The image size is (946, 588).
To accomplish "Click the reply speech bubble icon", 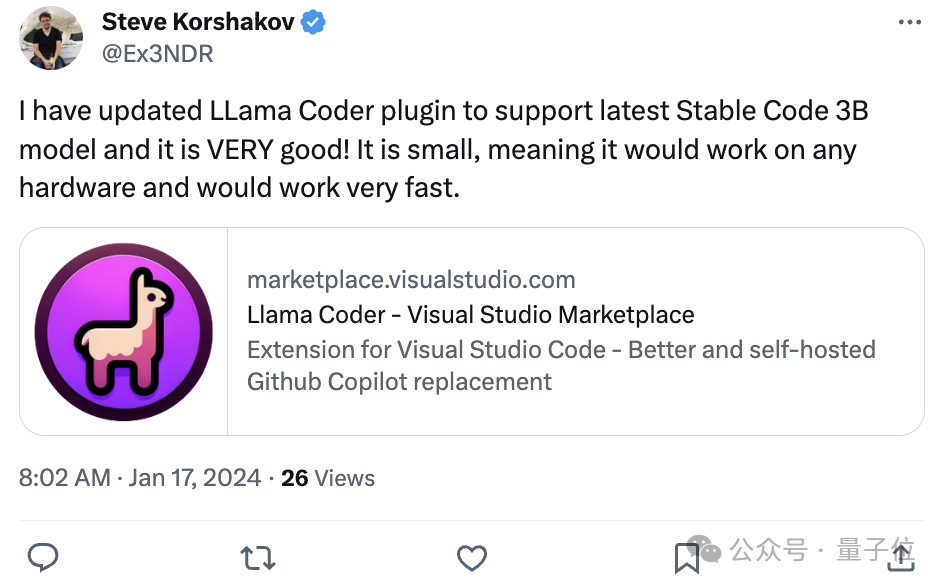I will 42,557.
